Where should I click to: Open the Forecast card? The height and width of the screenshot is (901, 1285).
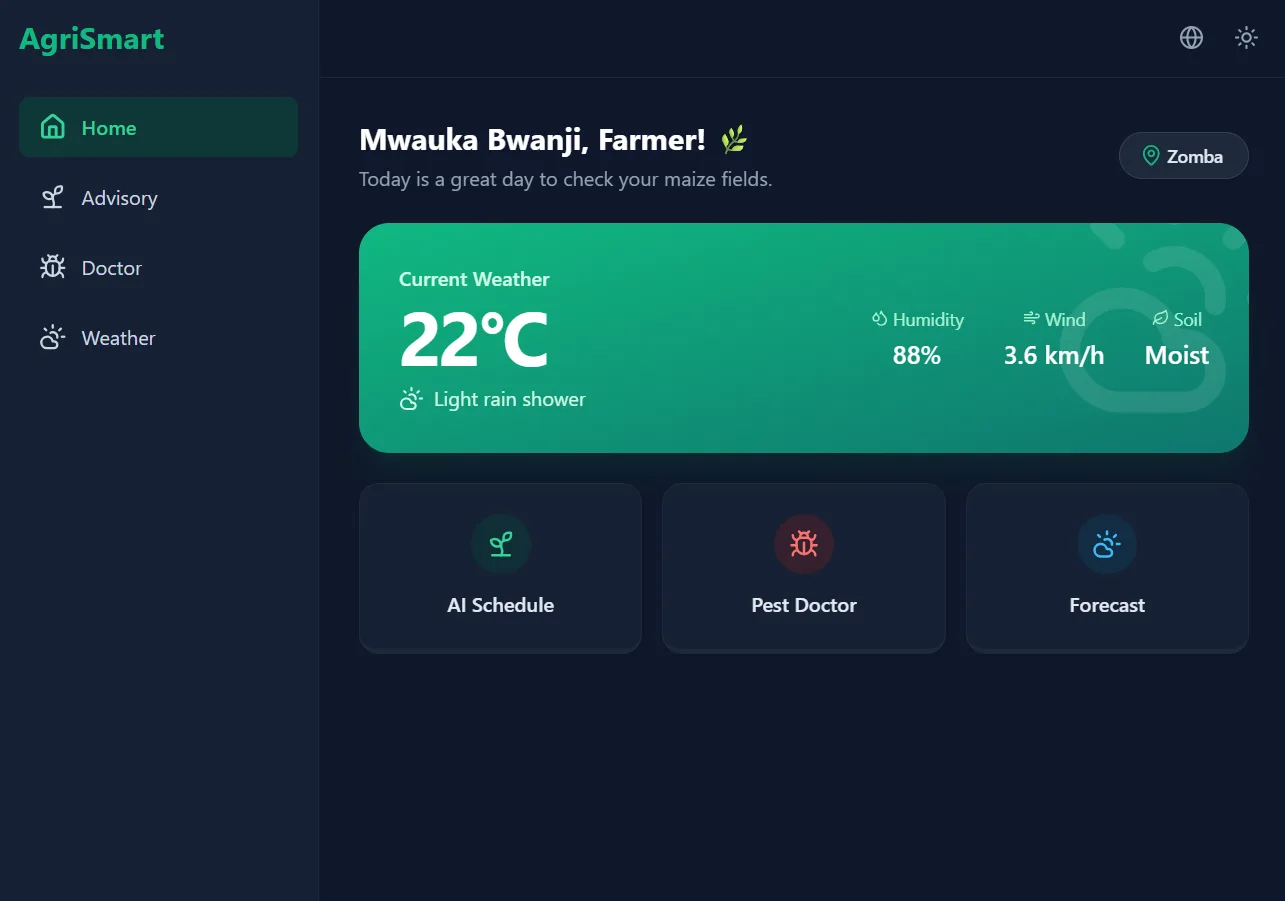pyautogui.click(x=1107, y=567)
